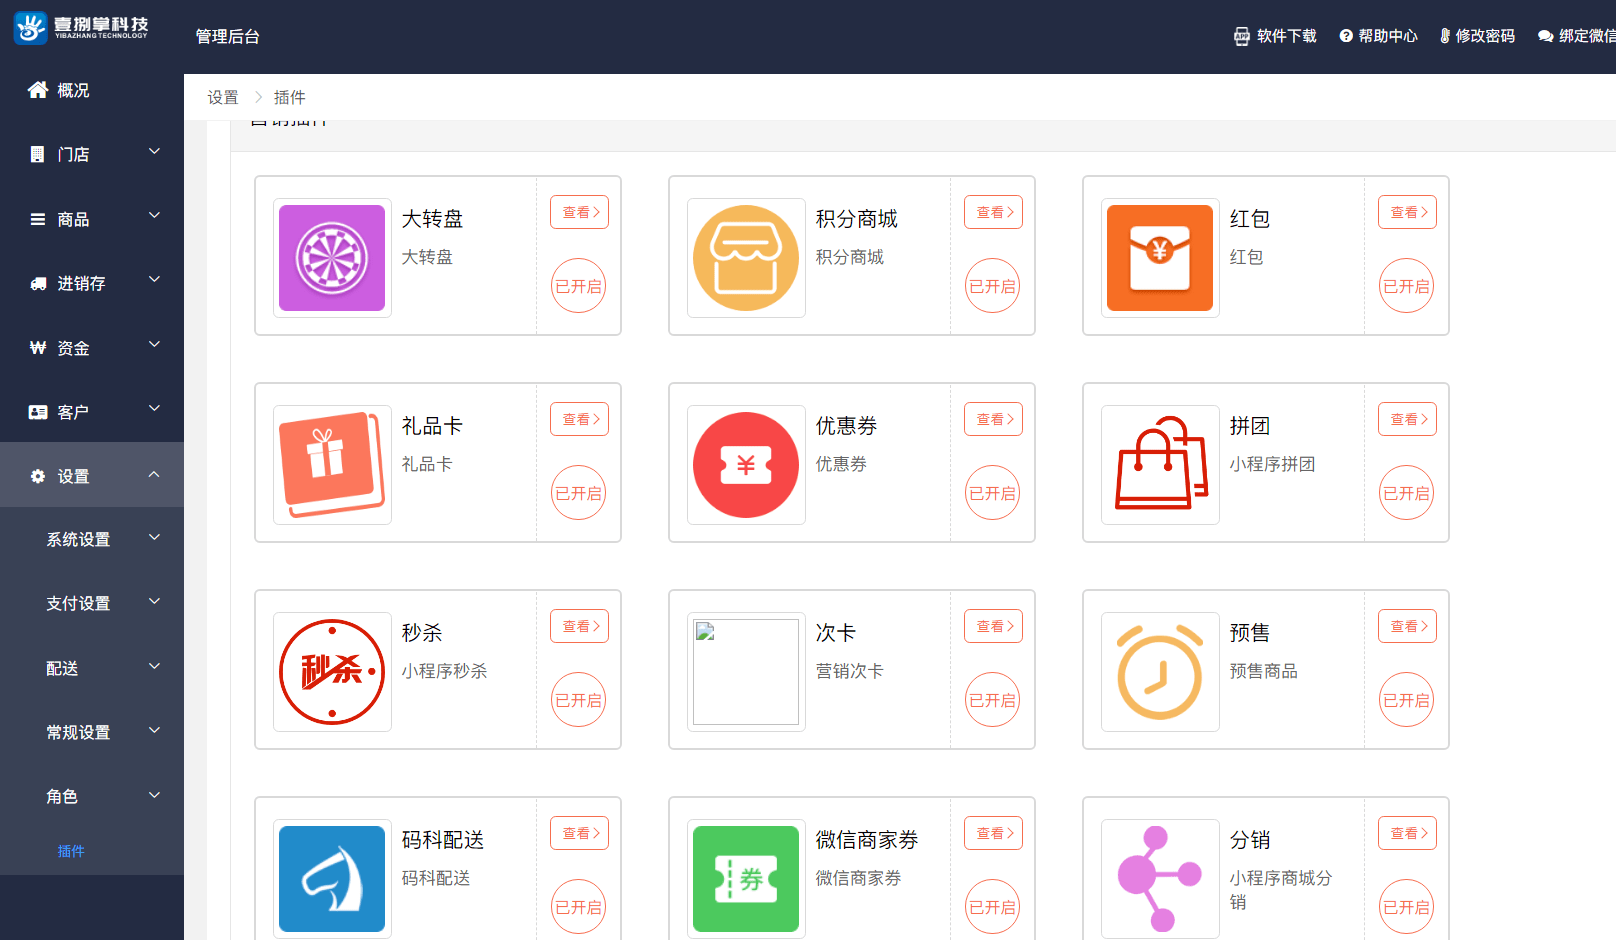1616x940 pixels.
Task: Collapse the 设置 sidebar section
Action: 92,476
